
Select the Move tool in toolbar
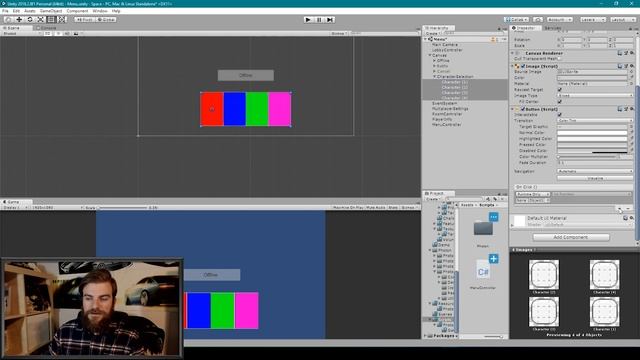click(x=19, y=20)
